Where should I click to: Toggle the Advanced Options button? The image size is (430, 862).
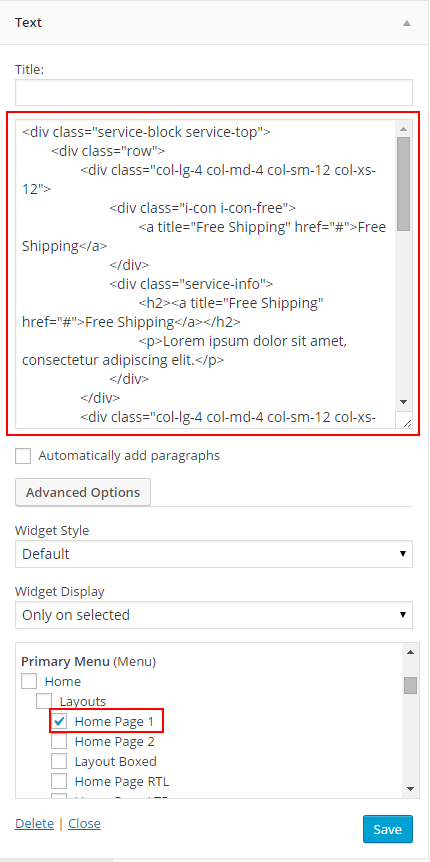pos(83,492)
